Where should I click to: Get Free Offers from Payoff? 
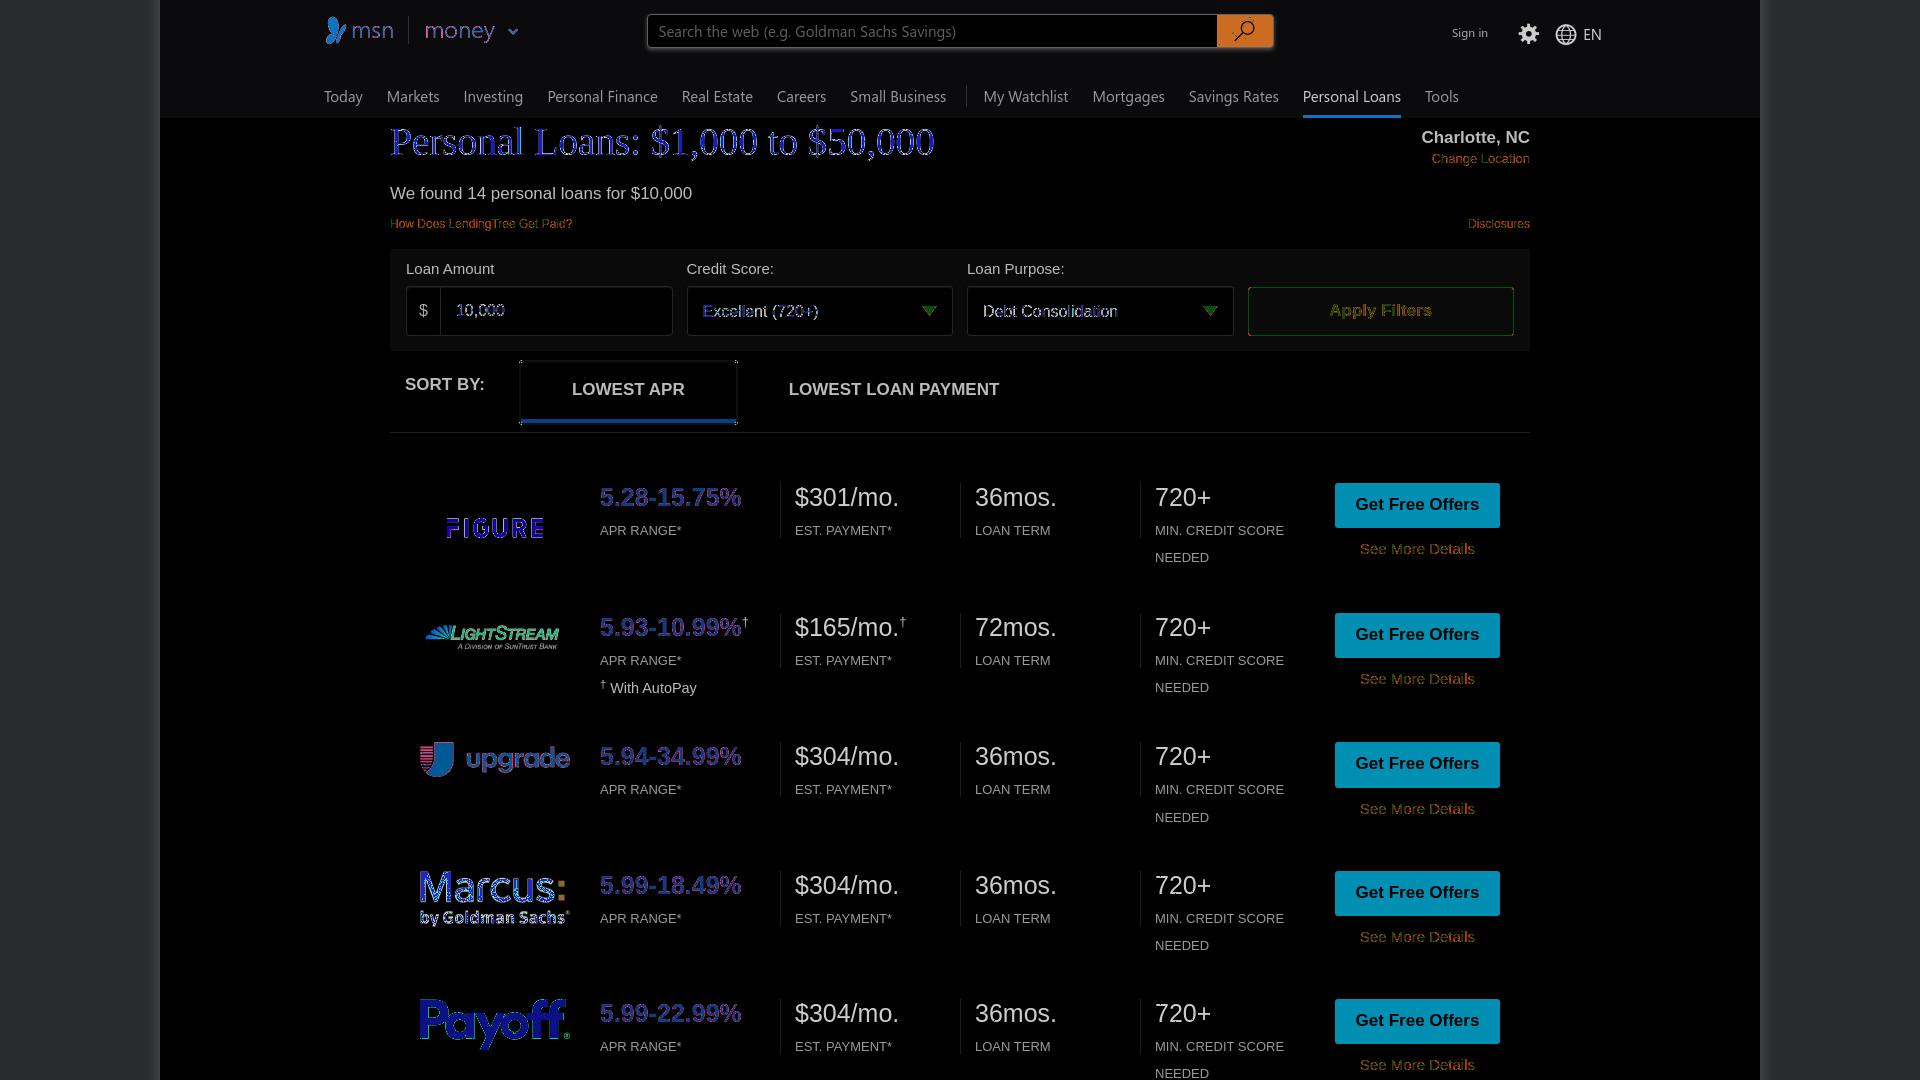point(1417,1021)
